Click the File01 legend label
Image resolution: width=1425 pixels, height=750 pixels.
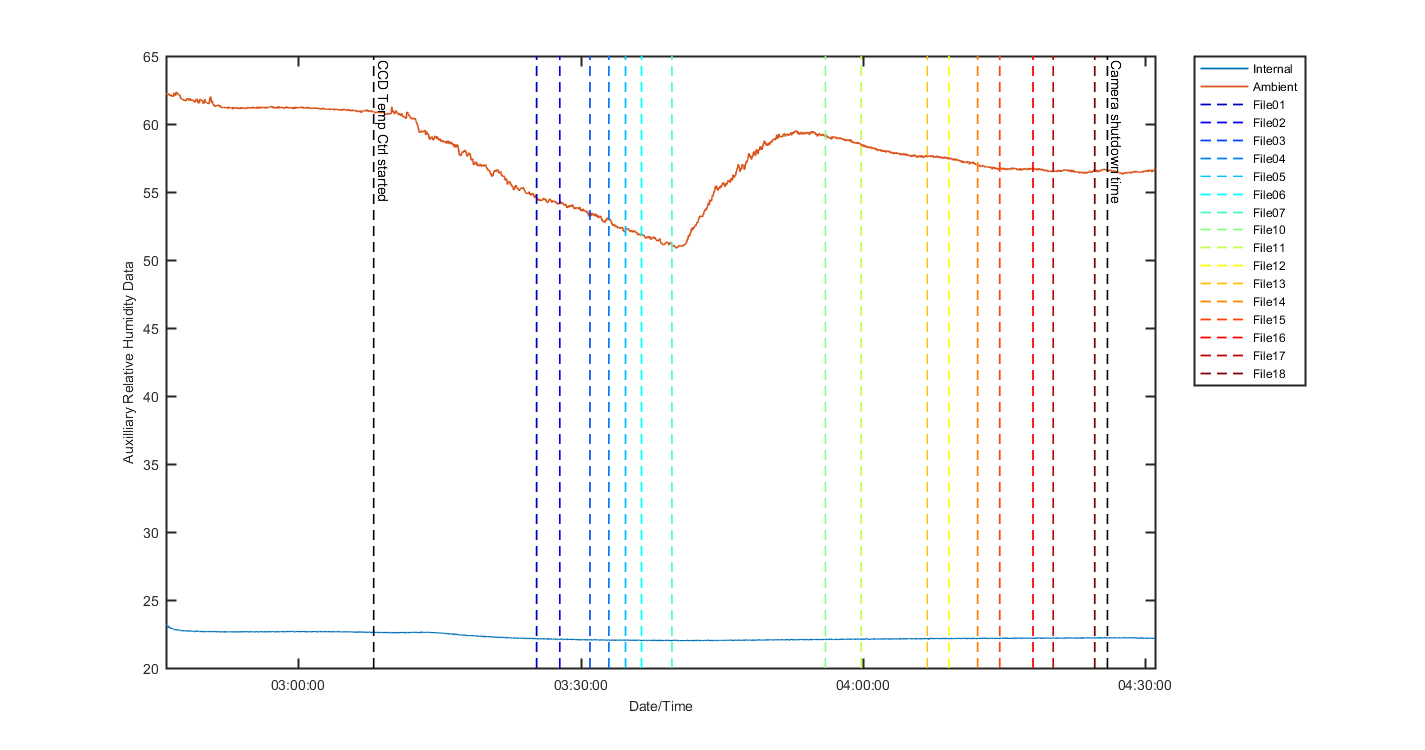(1269, 105)
